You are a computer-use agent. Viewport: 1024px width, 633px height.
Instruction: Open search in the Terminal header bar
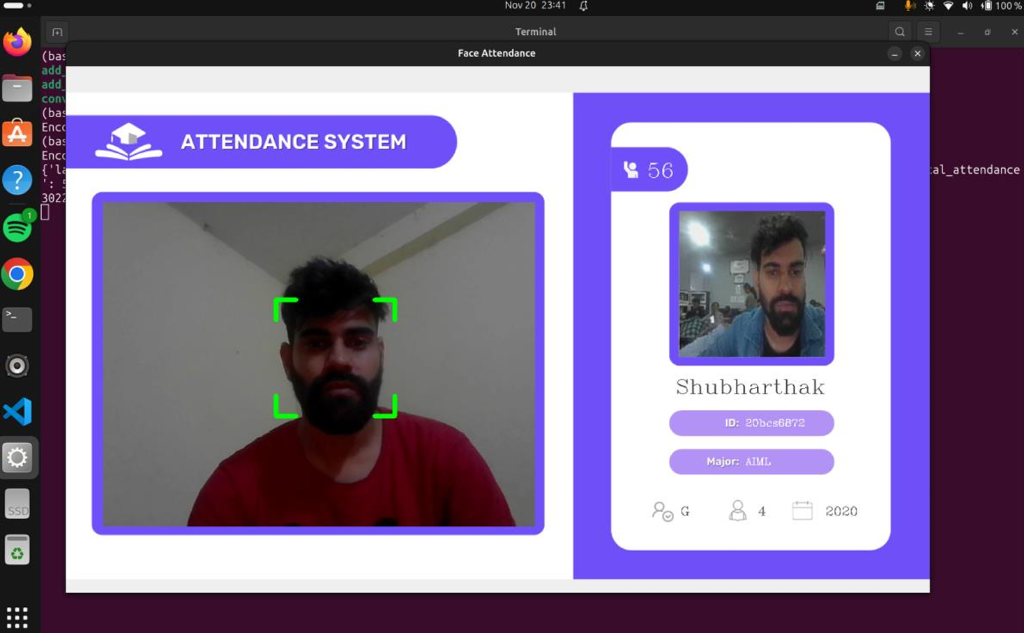click(x=899, y=32)
